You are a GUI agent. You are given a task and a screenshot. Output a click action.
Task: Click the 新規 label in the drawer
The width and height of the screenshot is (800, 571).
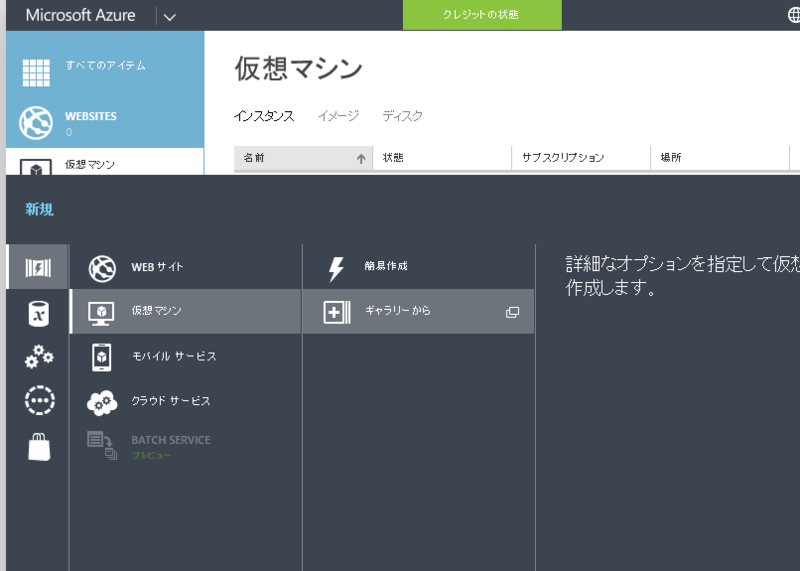[x=39, y=209]
